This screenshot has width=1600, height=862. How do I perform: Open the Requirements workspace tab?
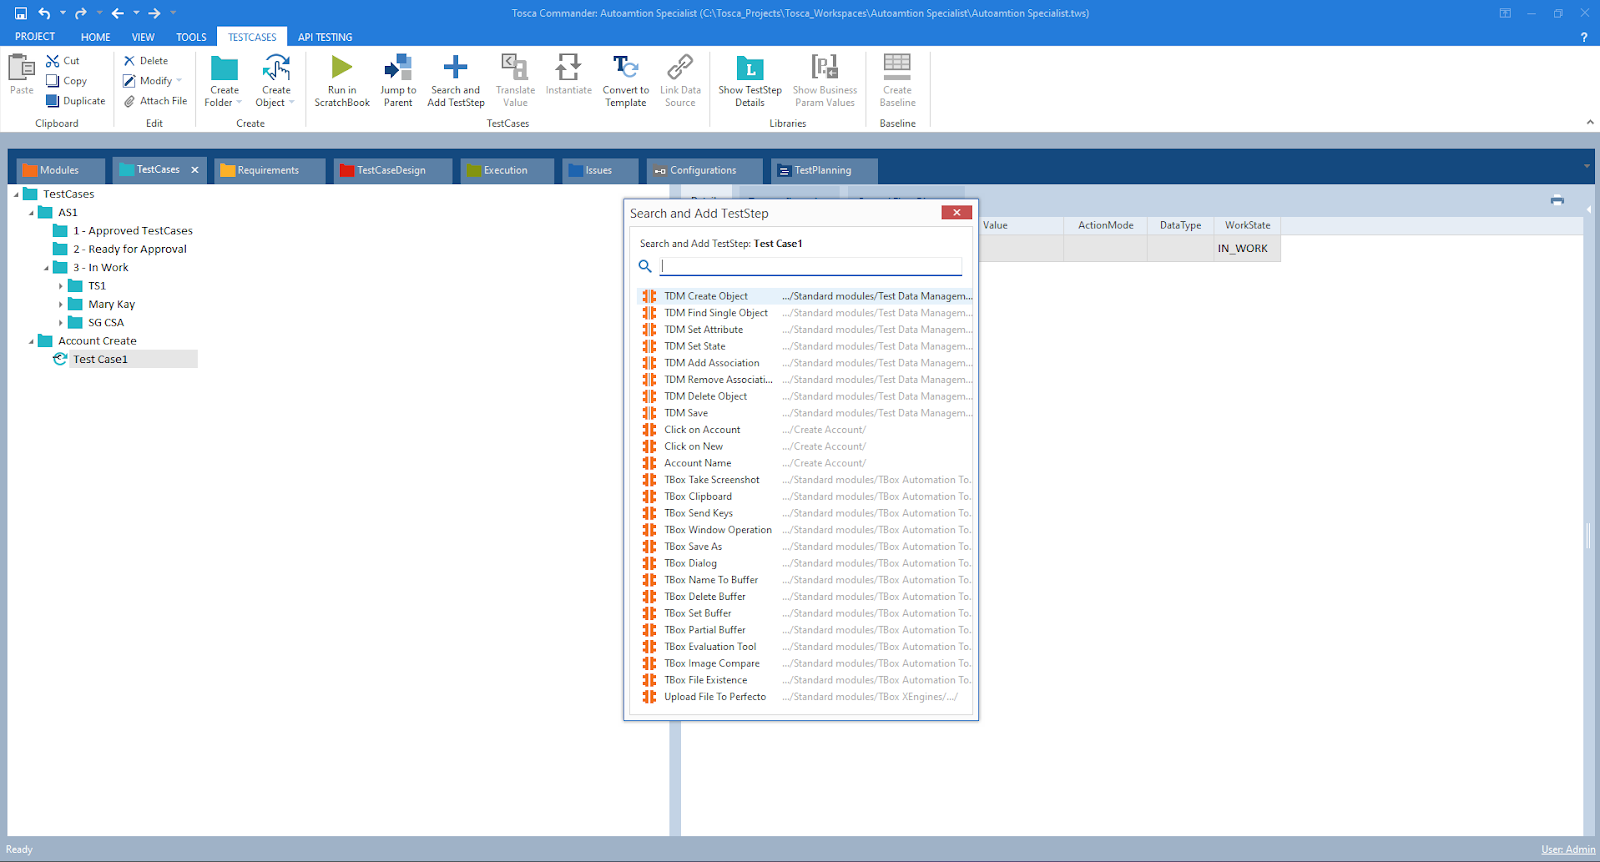[x=268, y=170]
